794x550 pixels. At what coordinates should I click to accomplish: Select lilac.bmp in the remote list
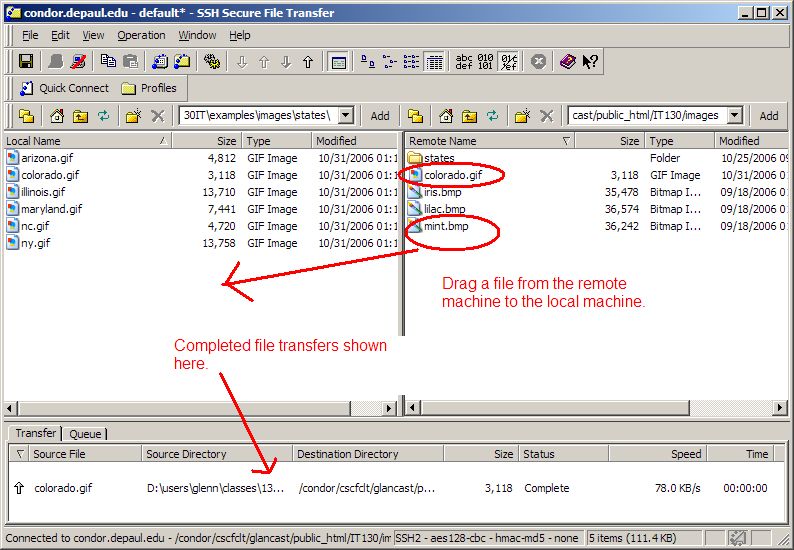click(444, 209)
